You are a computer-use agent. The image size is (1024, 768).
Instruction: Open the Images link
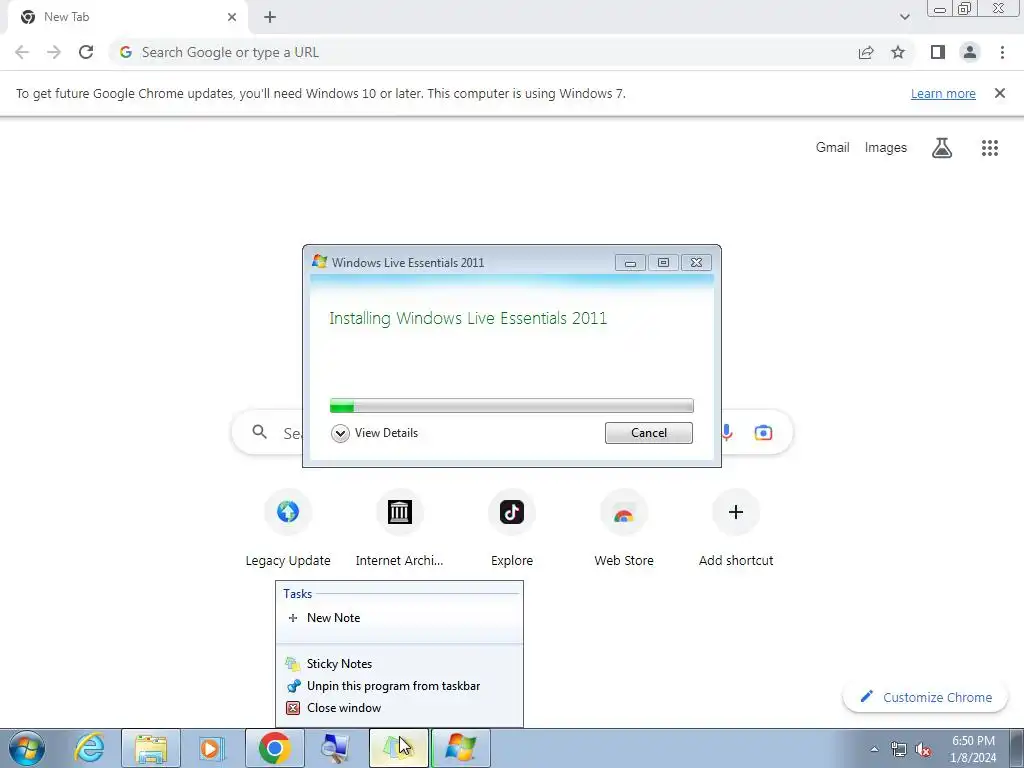[x=886, y=148]
